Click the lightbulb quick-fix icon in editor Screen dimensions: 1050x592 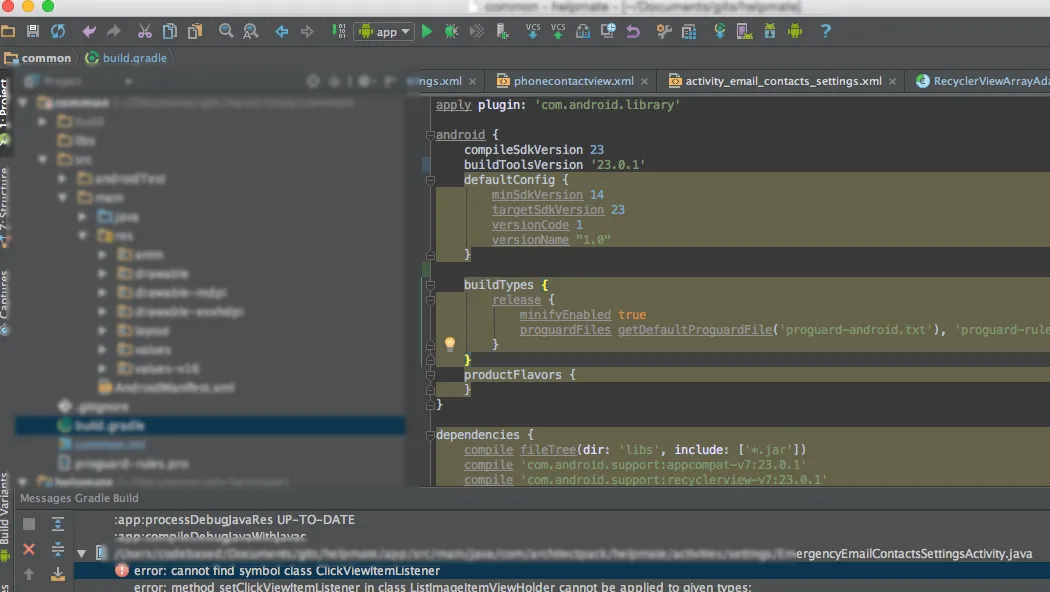coord(450,344)
